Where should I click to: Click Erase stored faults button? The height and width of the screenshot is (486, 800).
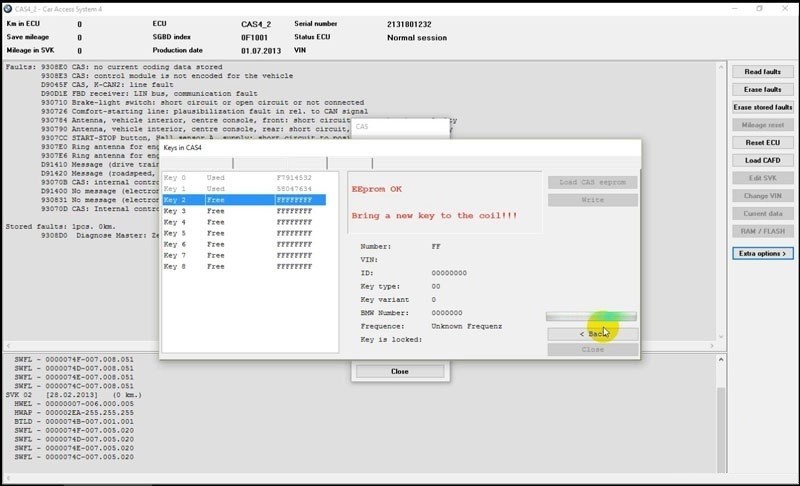762,107
